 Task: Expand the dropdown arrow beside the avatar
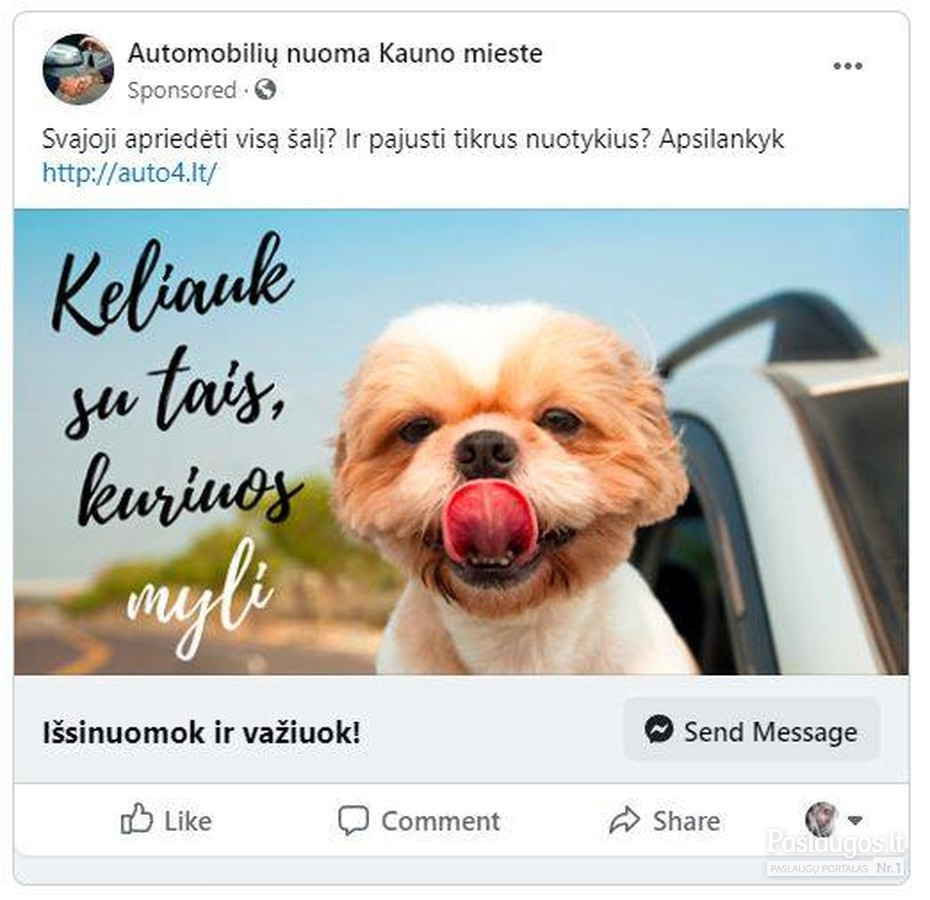[855, 821]
